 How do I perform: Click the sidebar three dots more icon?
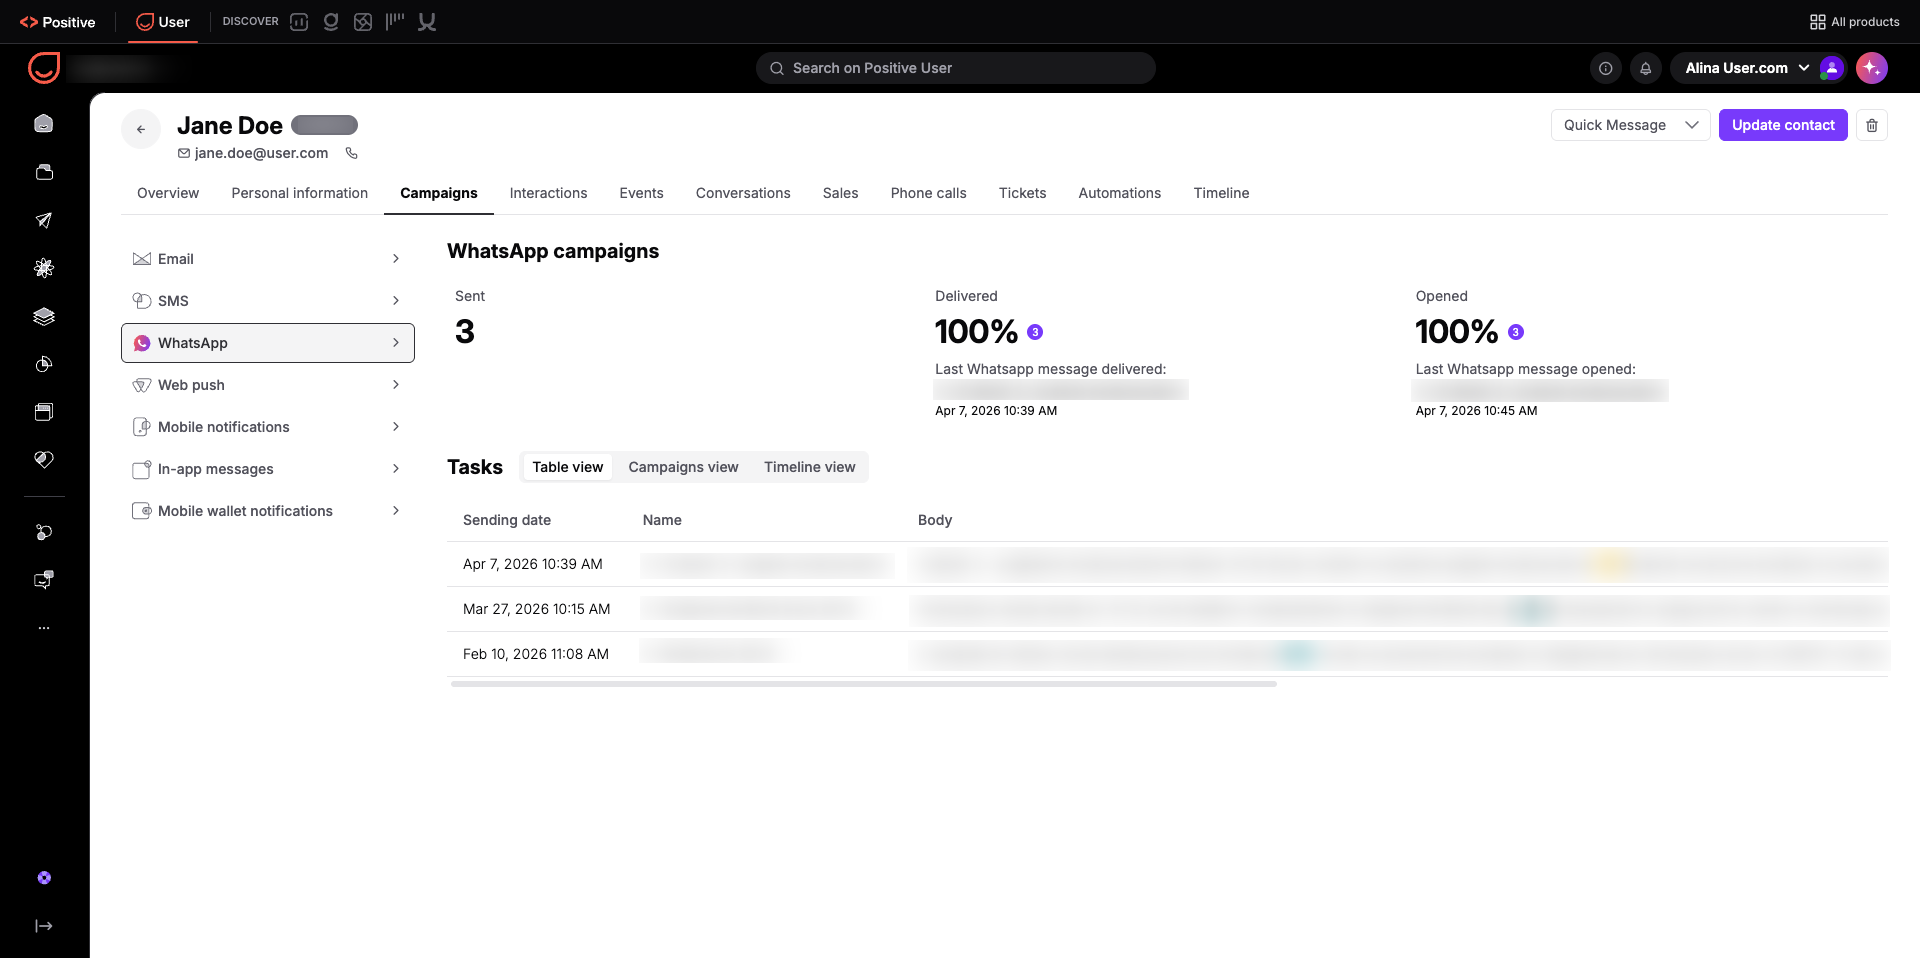point(44,628)
